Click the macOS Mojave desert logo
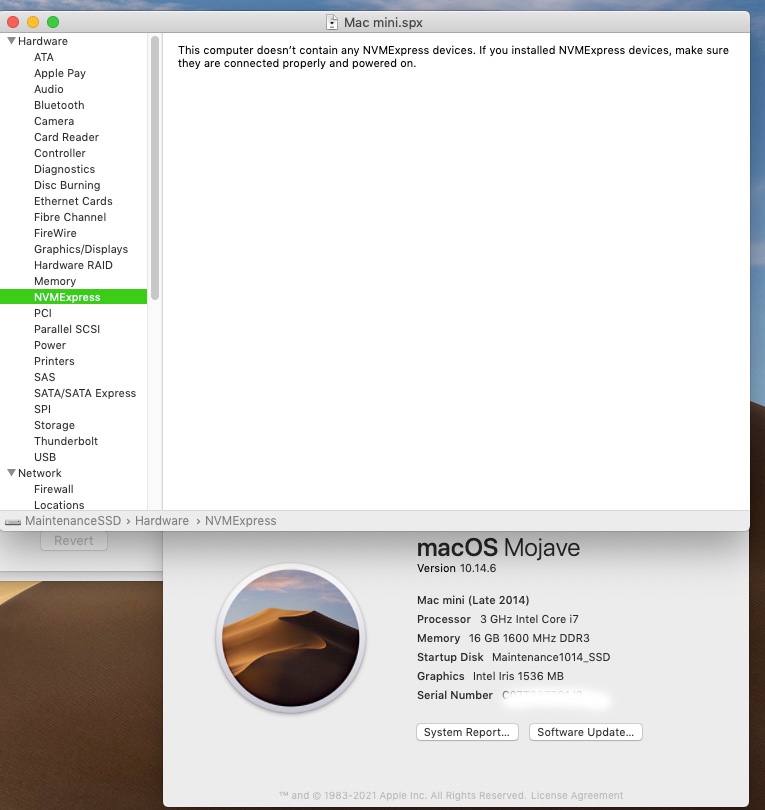Screen dimensions: 765x810 (291, 638)
